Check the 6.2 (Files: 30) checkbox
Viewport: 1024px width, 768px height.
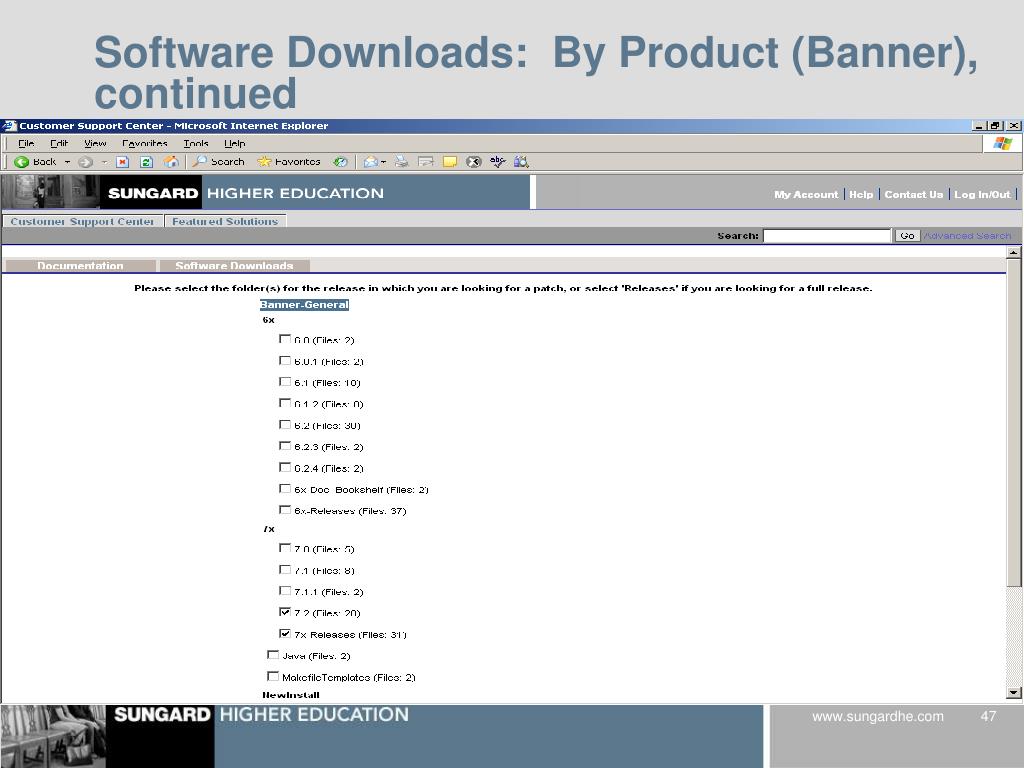pos(285,424)
